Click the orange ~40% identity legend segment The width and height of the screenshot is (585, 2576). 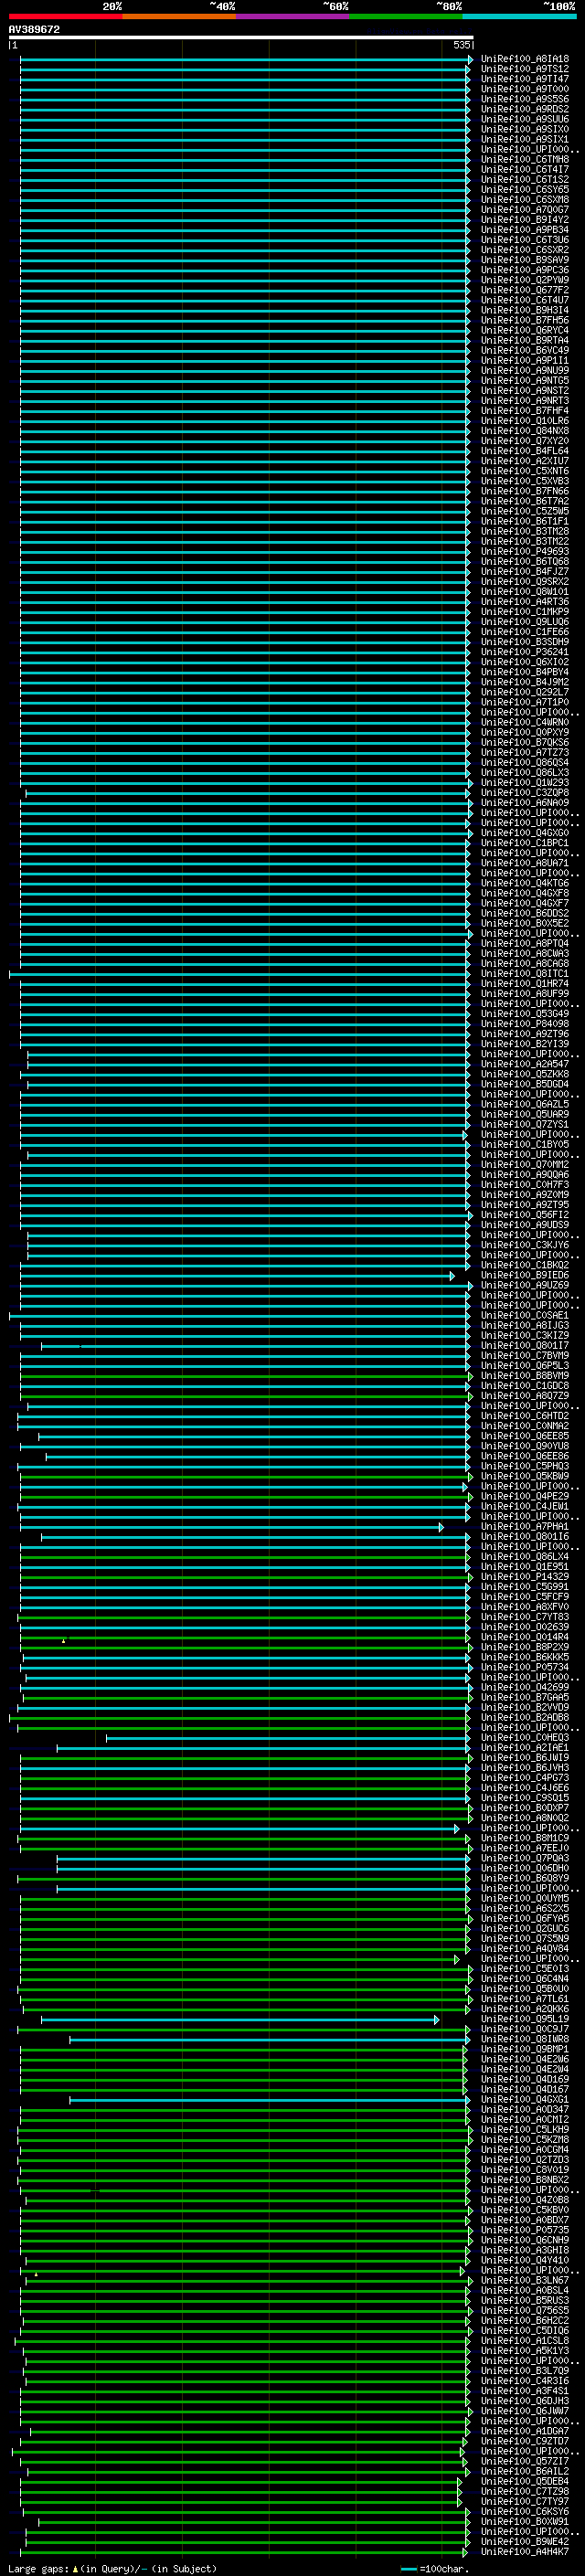(179, 16)
